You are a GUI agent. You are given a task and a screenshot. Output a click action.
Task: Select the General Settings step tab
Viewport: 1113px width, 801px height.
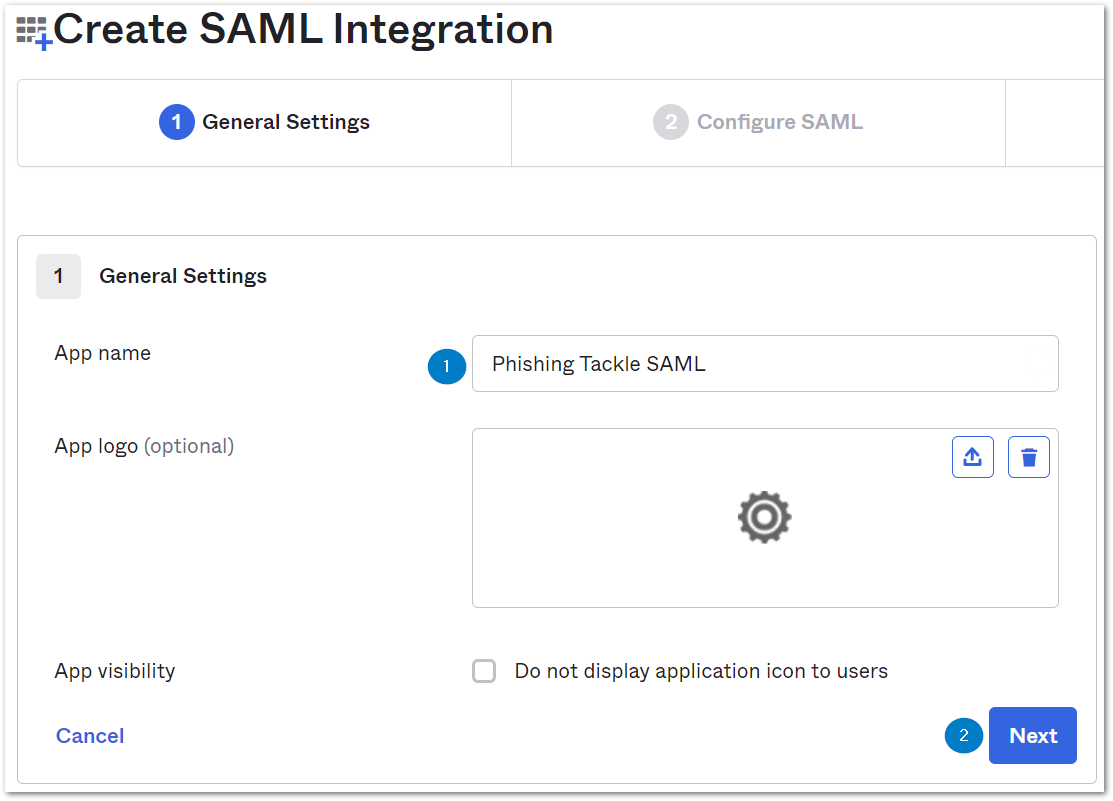coord(264,122)
